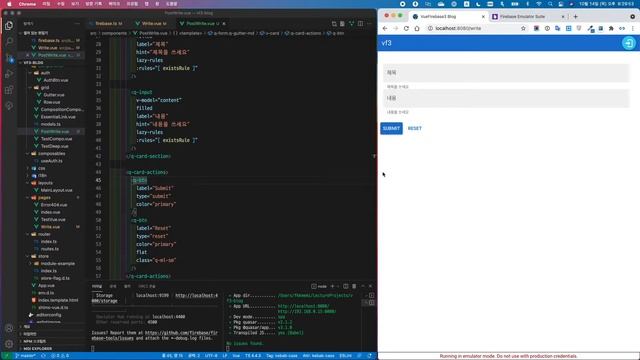The width and height of the screenshot is (640, 360).
Task: Click the localhost address bar in Chrome
Action: (473, 28)
